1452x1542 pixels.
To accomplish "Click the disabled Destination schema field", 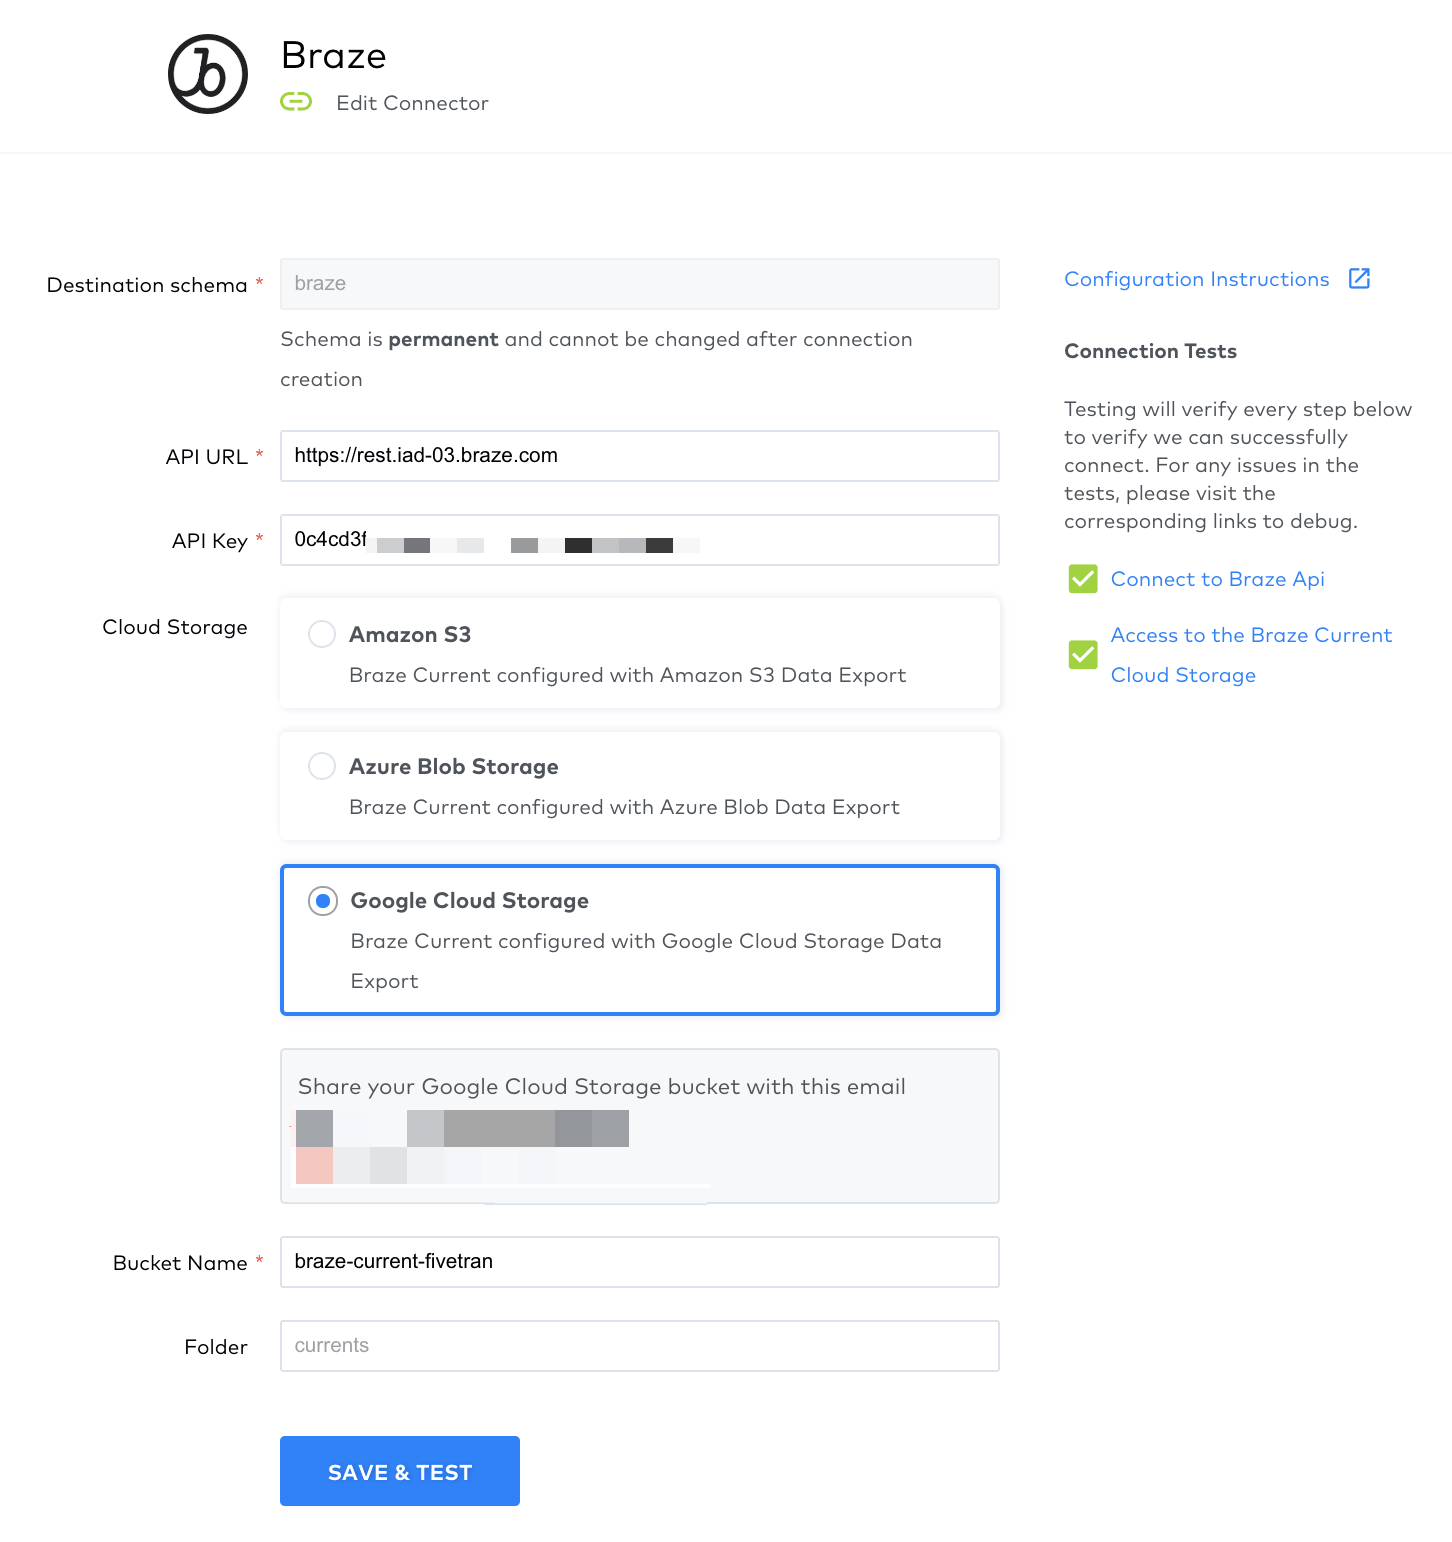I will pyautogui.click(x=640, y=284).
